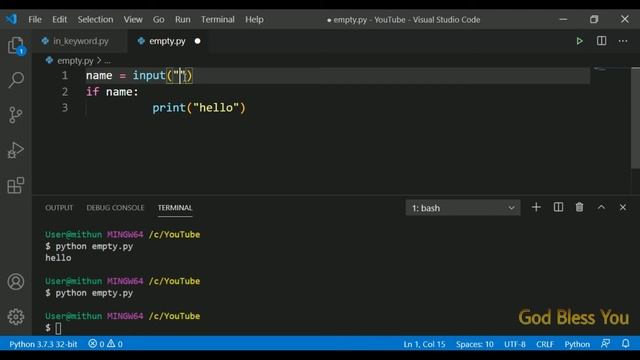Change Spaces: 10 indentation setting
The image size is (640, 360).
pyautogui.click(x=475, y=344)
